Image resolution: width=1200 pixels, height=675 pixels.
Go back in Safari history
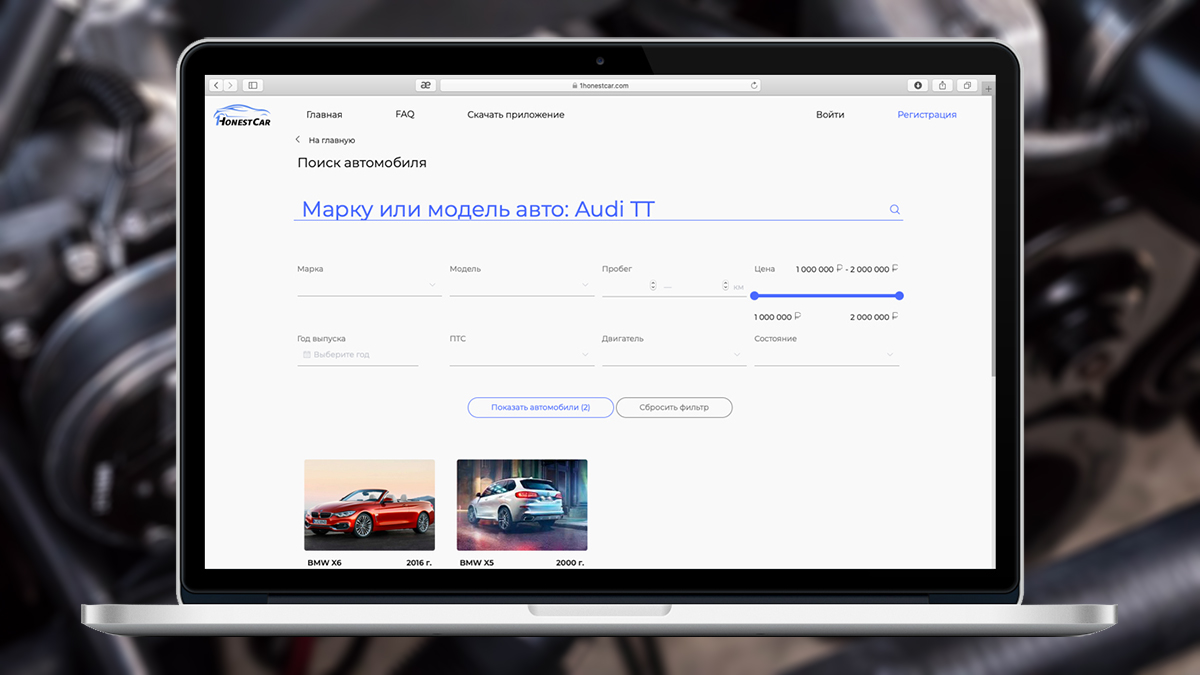point(216,86)
